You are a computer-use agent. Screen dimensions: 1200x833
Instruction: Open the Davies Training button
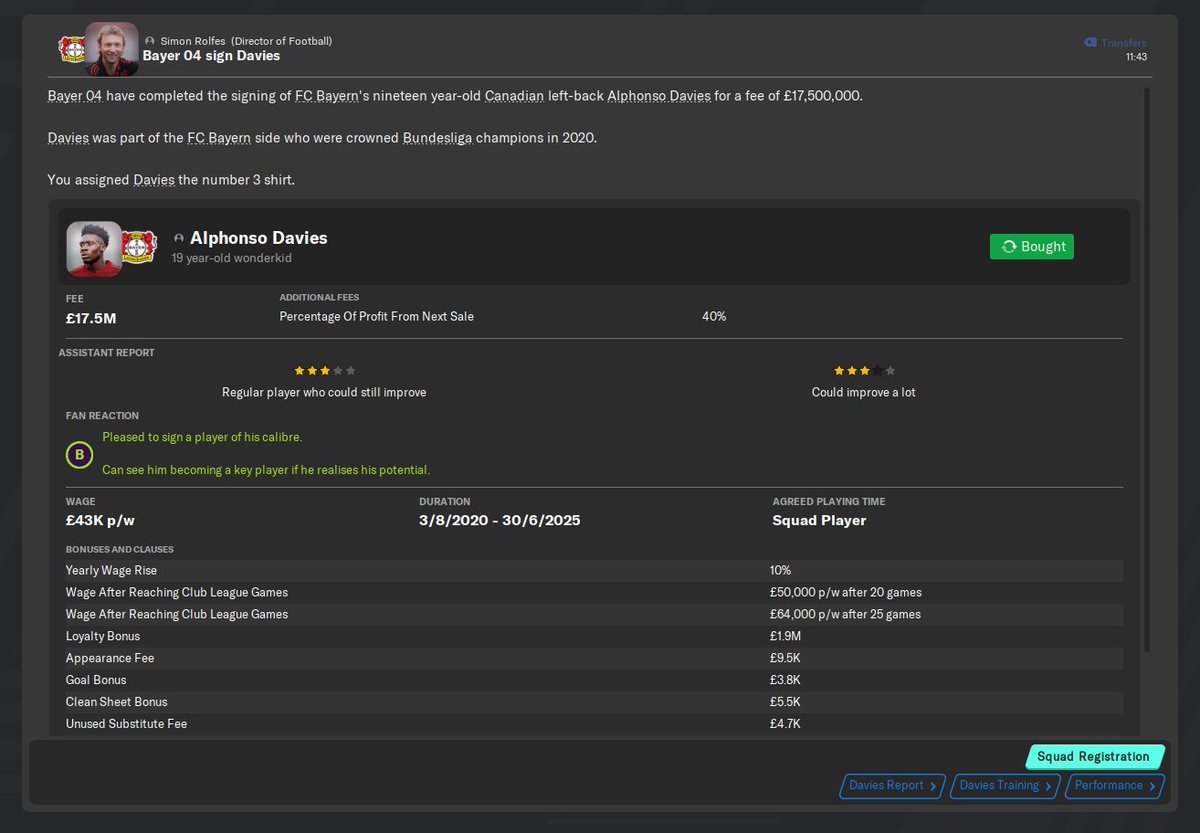(1005, 786)
